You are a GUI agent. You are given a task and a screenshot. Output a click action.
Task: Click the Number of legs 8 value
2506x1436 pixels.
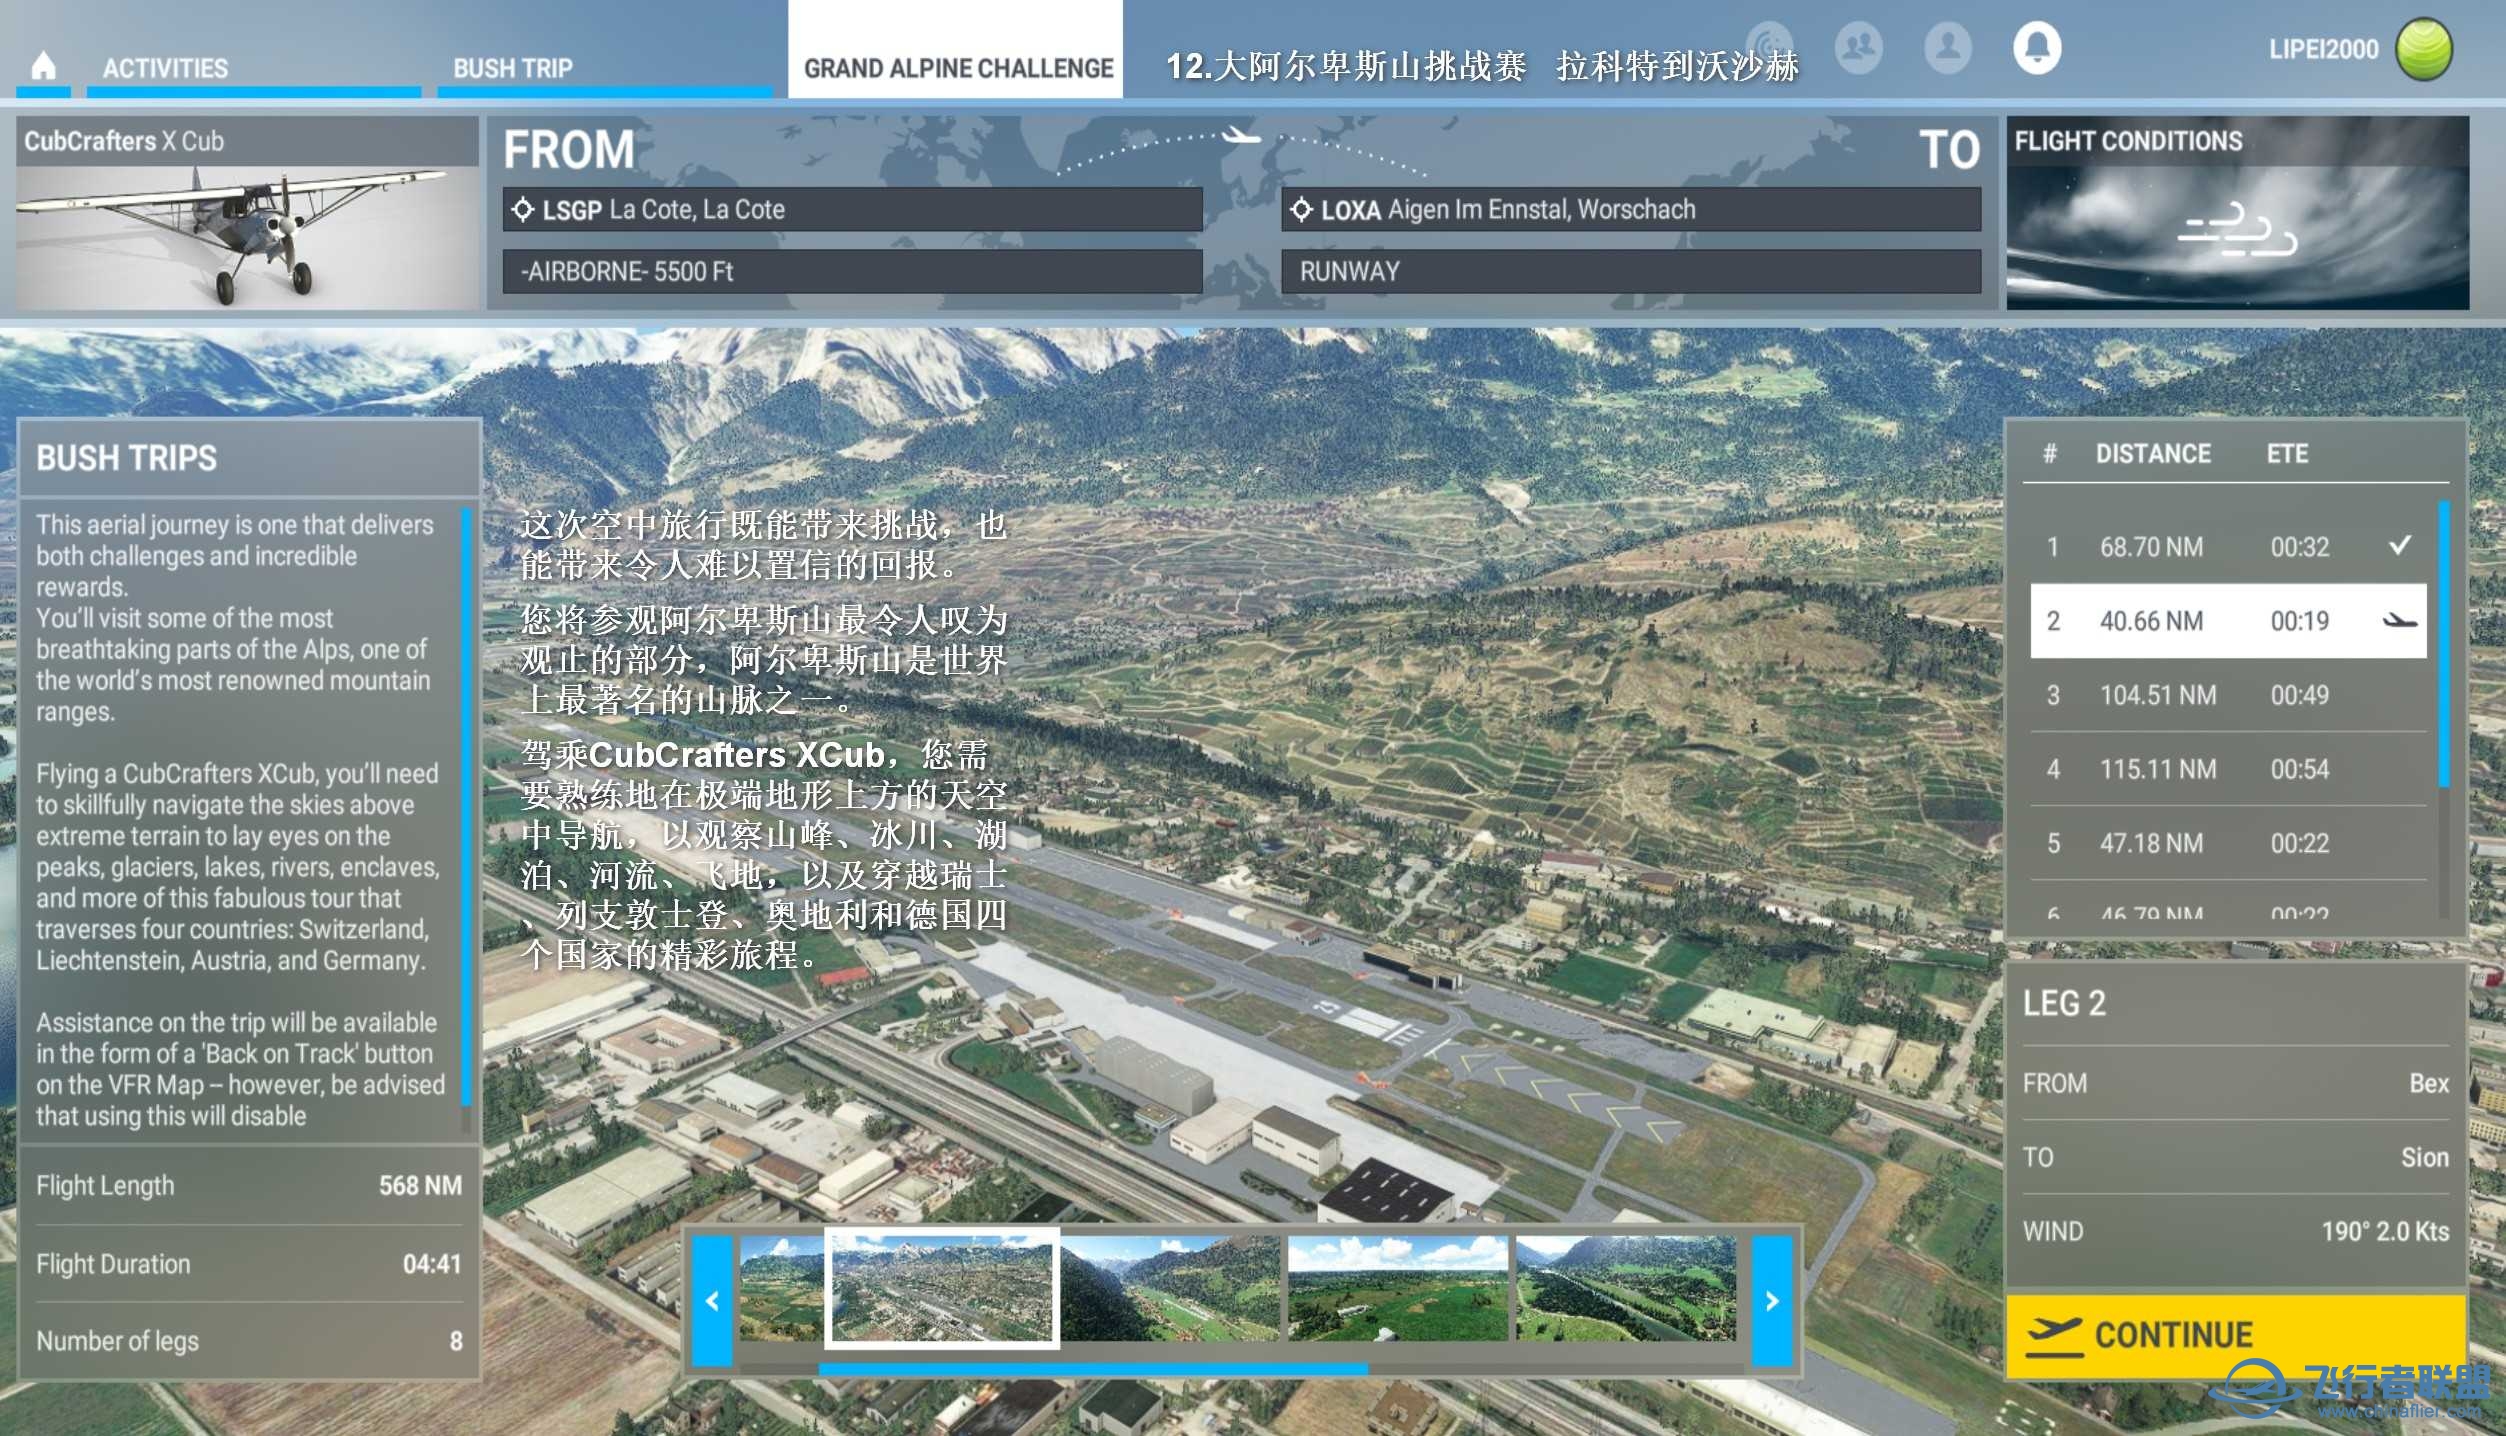[456, 1341]
